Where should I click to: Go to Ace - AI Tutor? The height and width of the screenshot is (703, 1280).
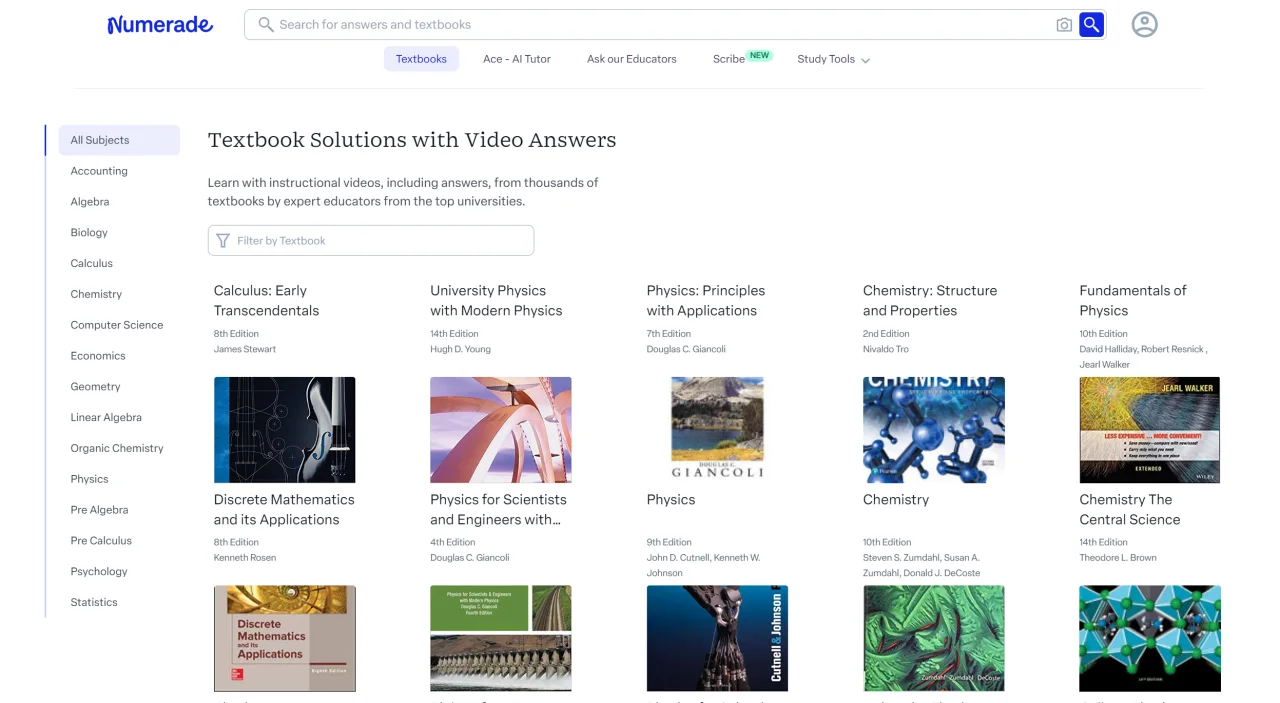tap(517, 59)
